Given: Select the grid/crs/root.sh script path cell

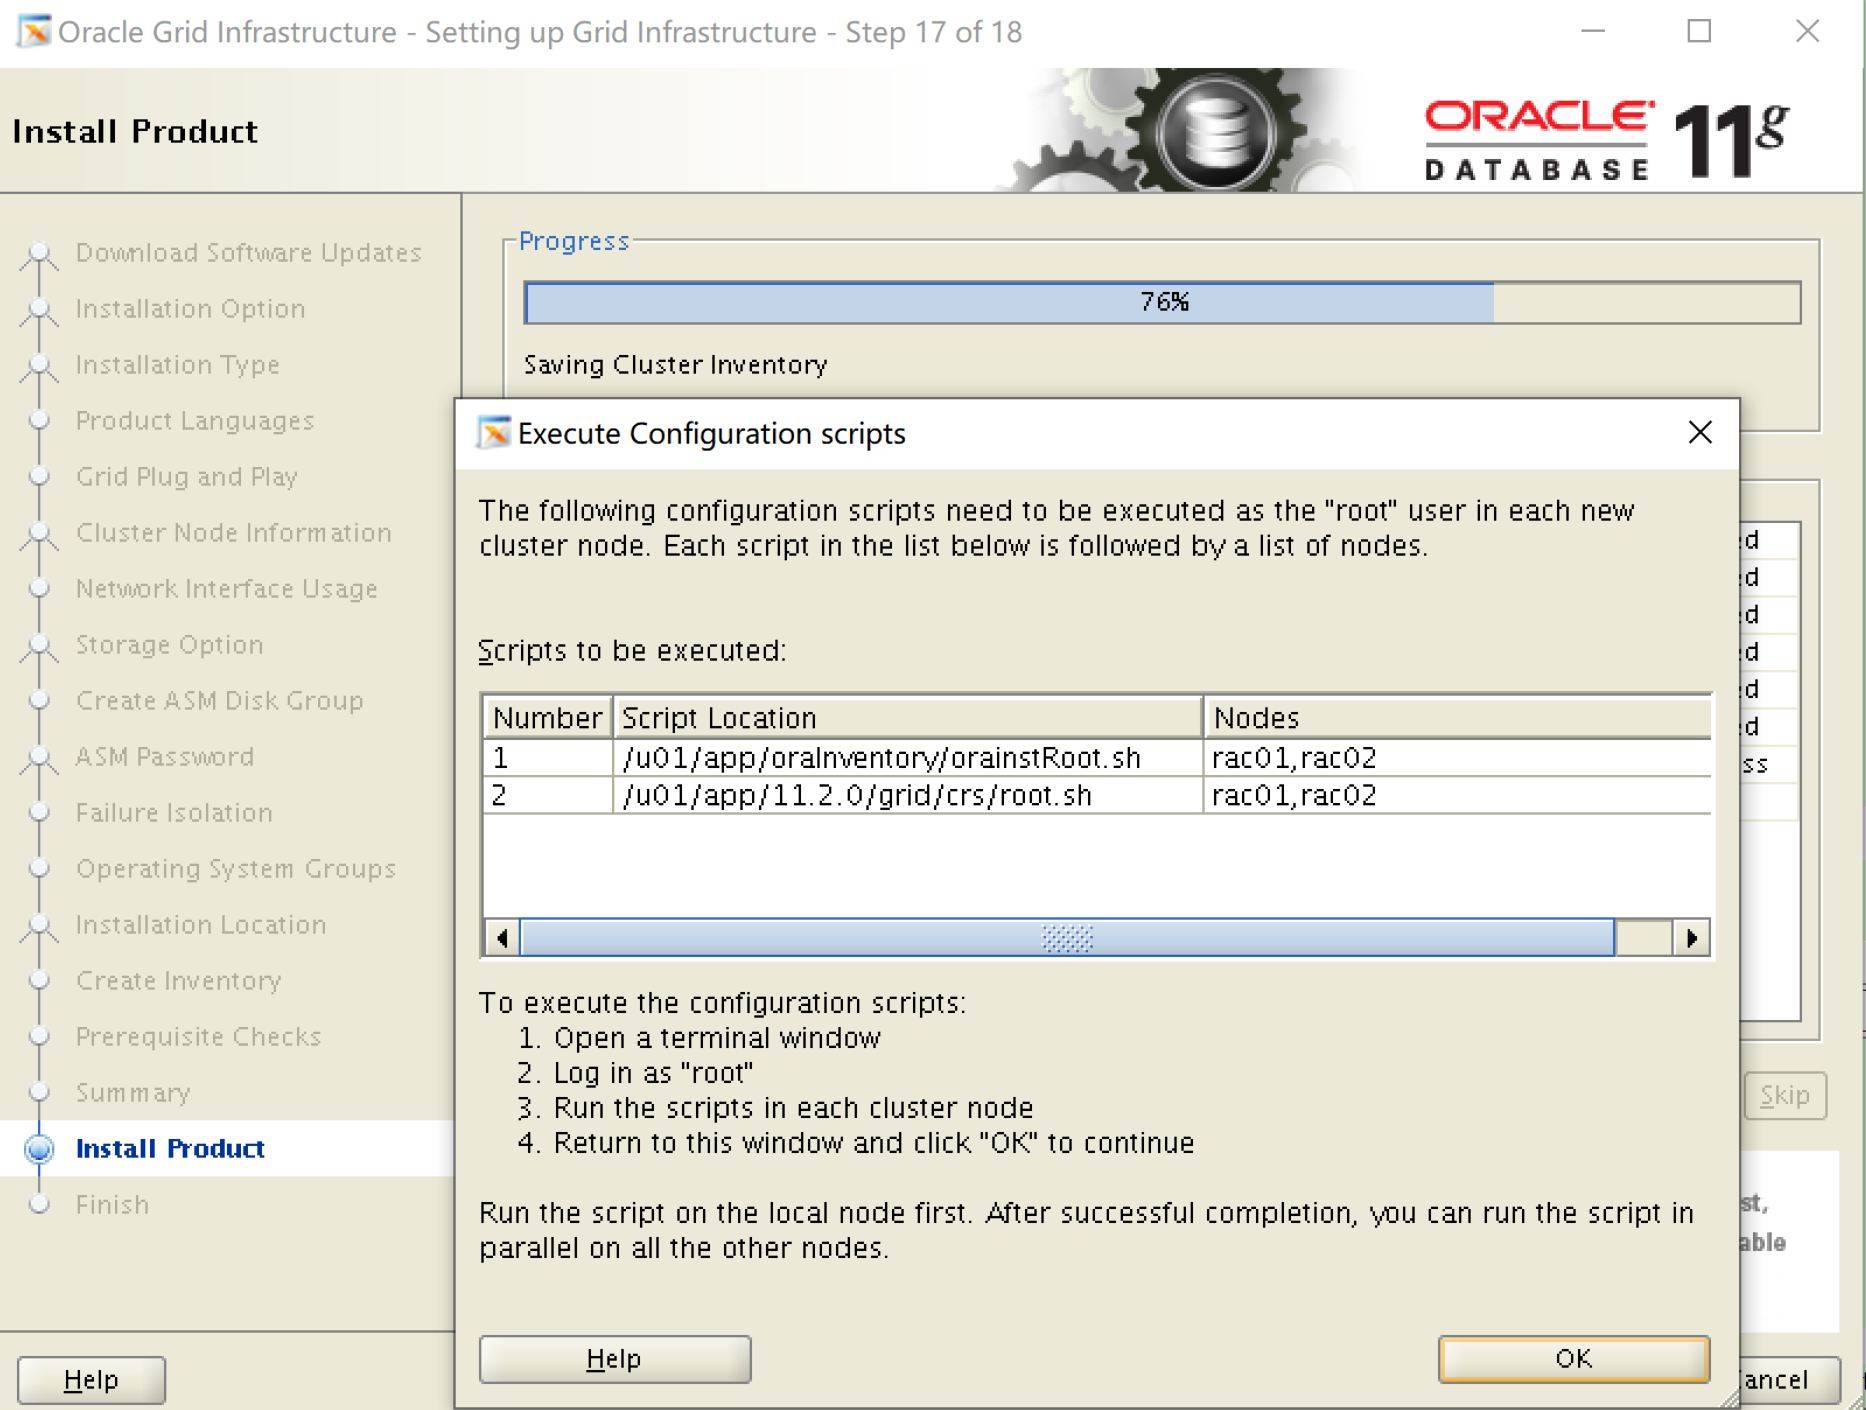Looking at the screenshot, I should (x=907, y=795).
